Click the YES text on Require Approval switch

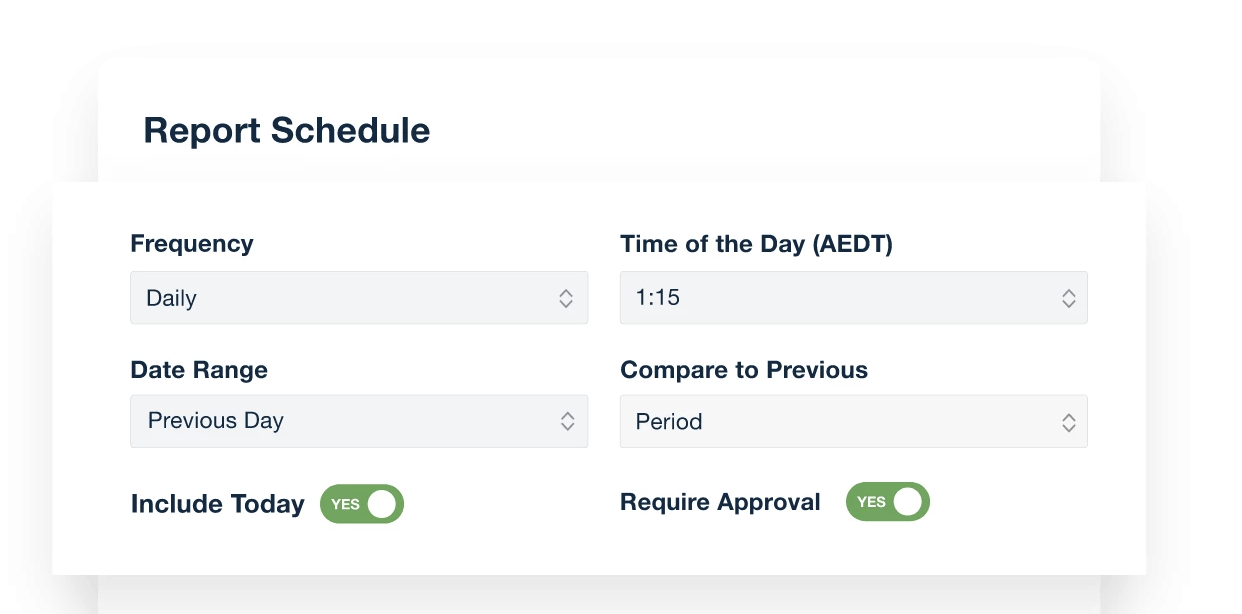pyautogui.click(x=872, y=502)
